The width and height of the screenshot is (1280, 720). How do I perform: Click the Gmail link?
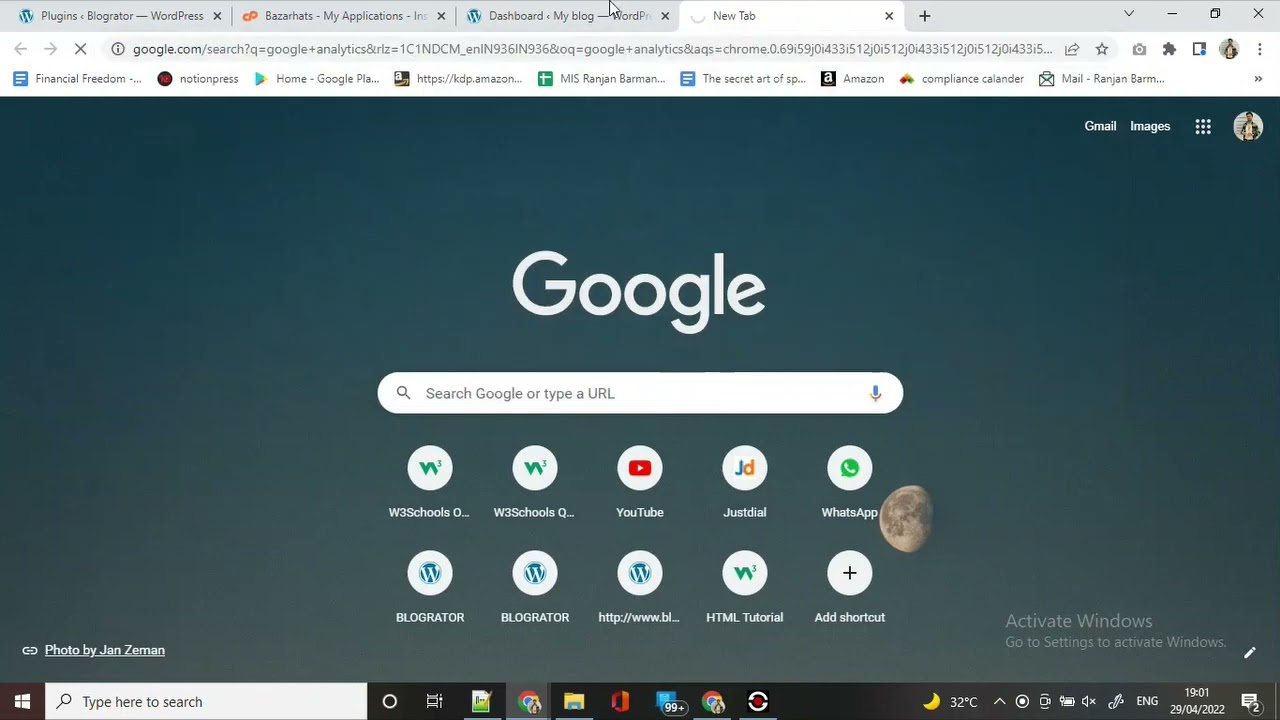pyautogui.click(x=1100, y=126)
